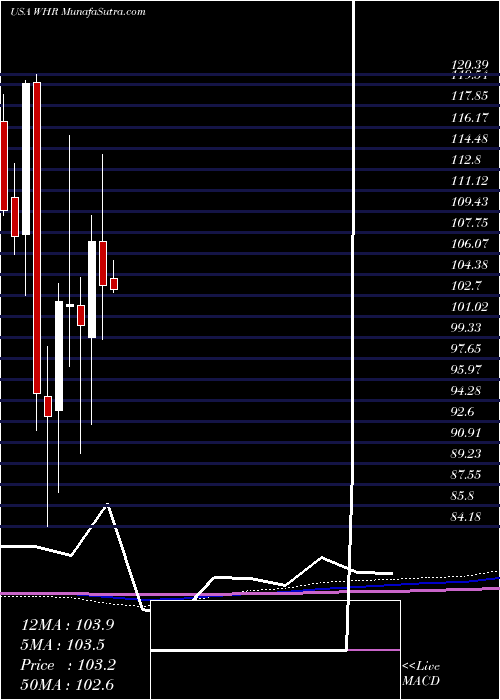Select the 102.7 price label
Screen dimensions: 500x700
coord(466,286)
